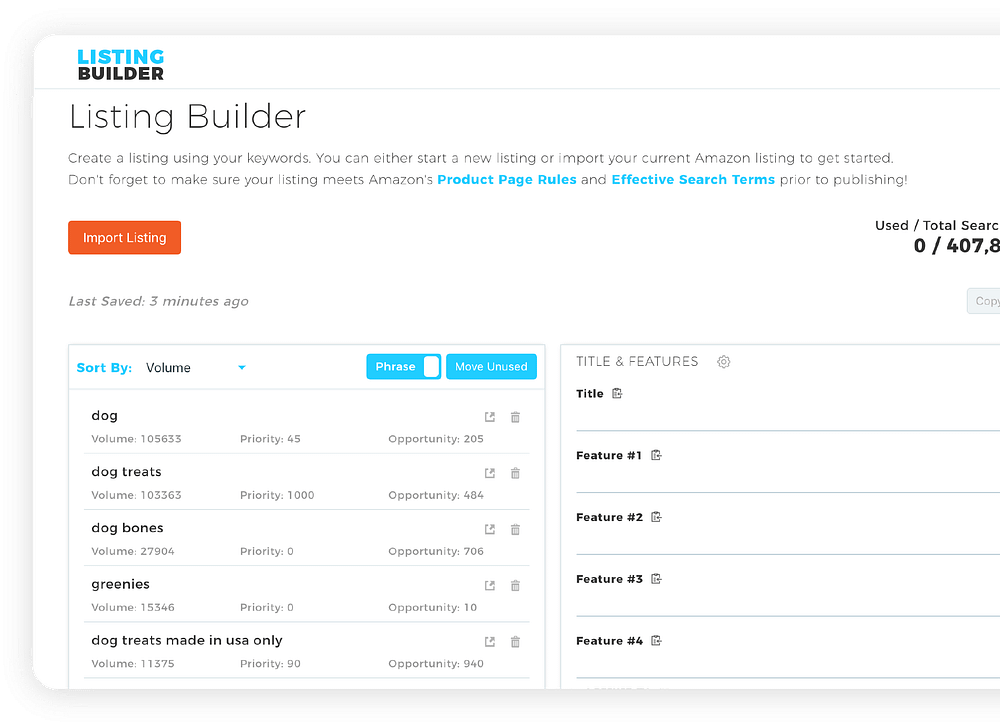This screenshot has width=1000, height=727.
Task: Click the paste icon next to Feature #1
Action: (656, 456)
